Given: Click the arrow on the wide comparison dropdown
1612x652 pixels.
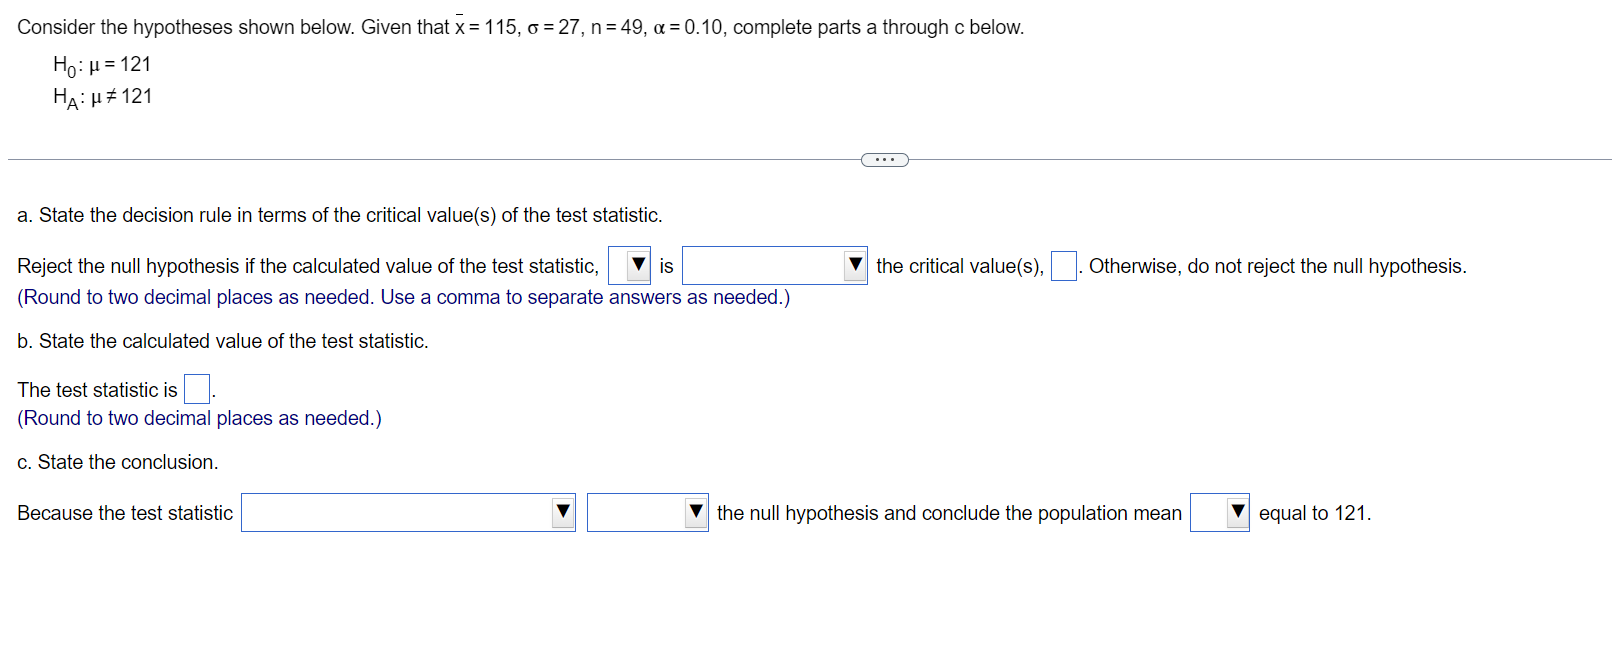Looking at the screenshot, I should click(x=856, y=265).
